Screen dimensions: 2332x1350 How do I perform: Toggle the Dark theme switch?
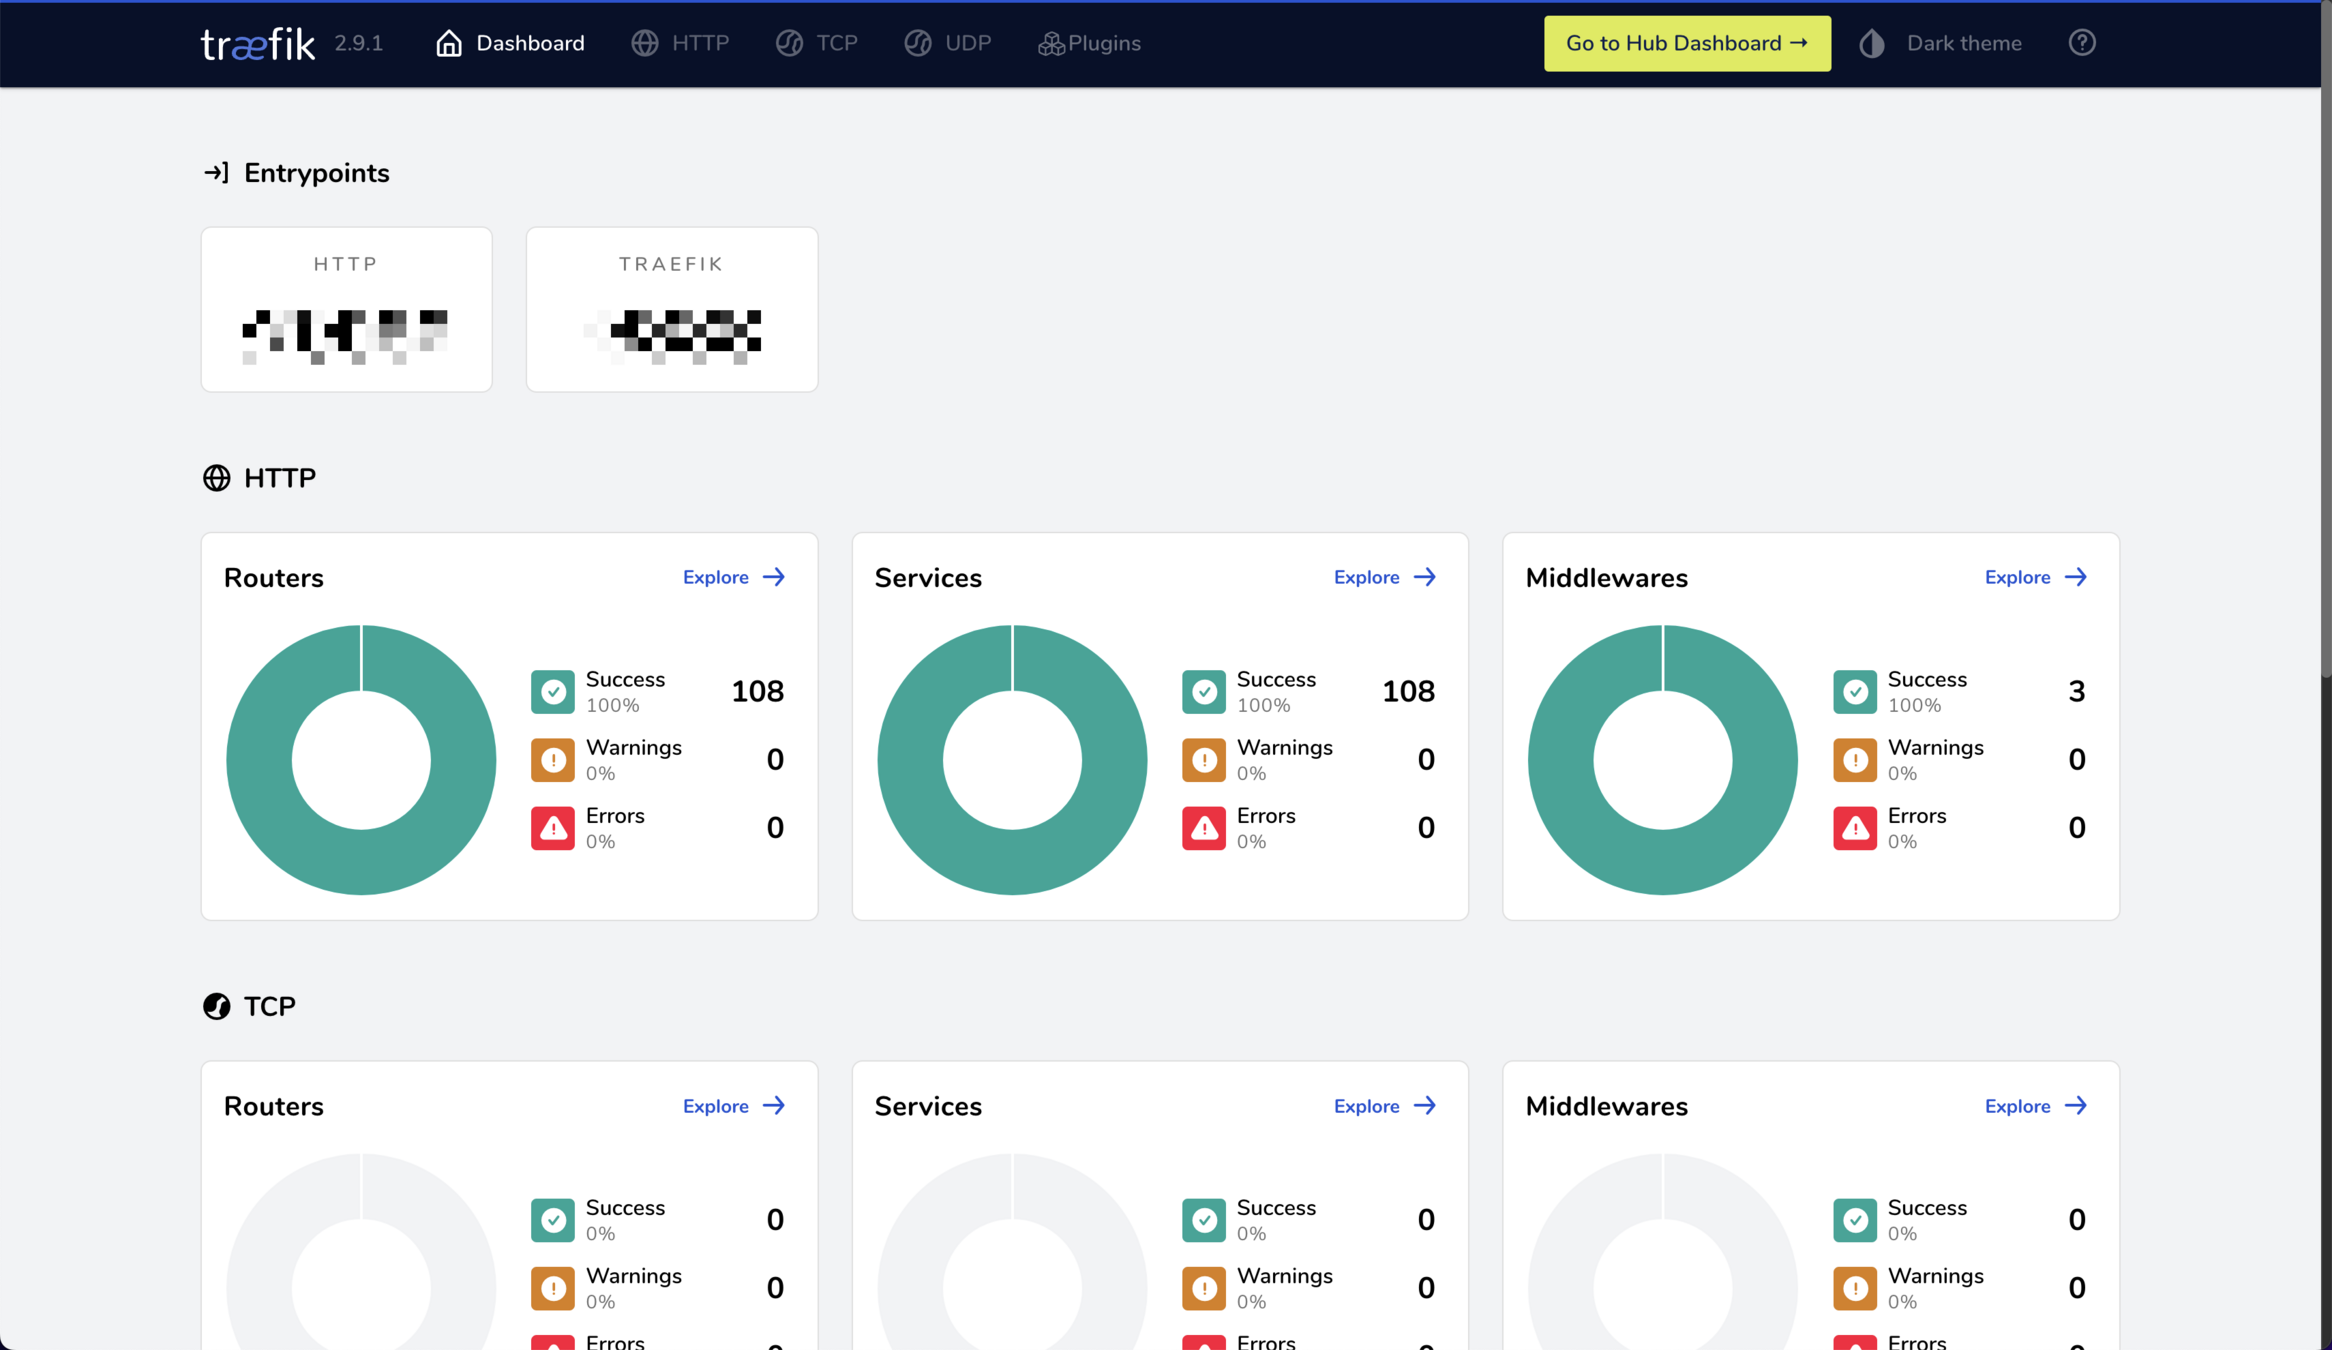click(1962, 44)
